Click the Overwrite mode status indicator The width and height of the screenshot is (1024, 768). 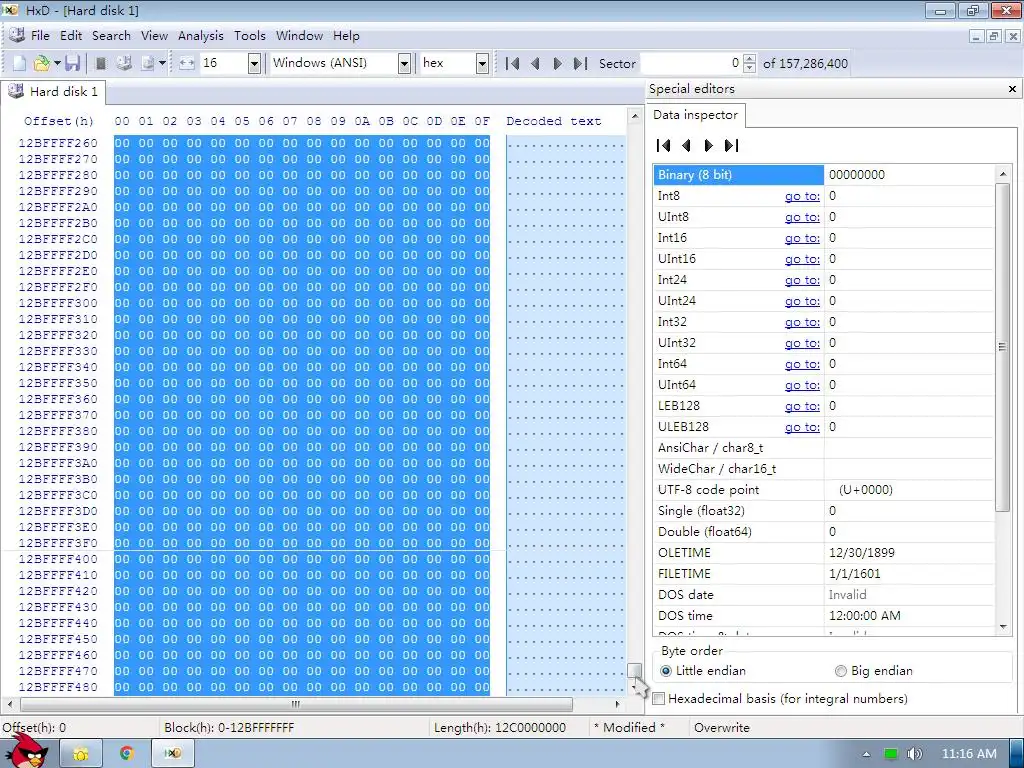722,728
